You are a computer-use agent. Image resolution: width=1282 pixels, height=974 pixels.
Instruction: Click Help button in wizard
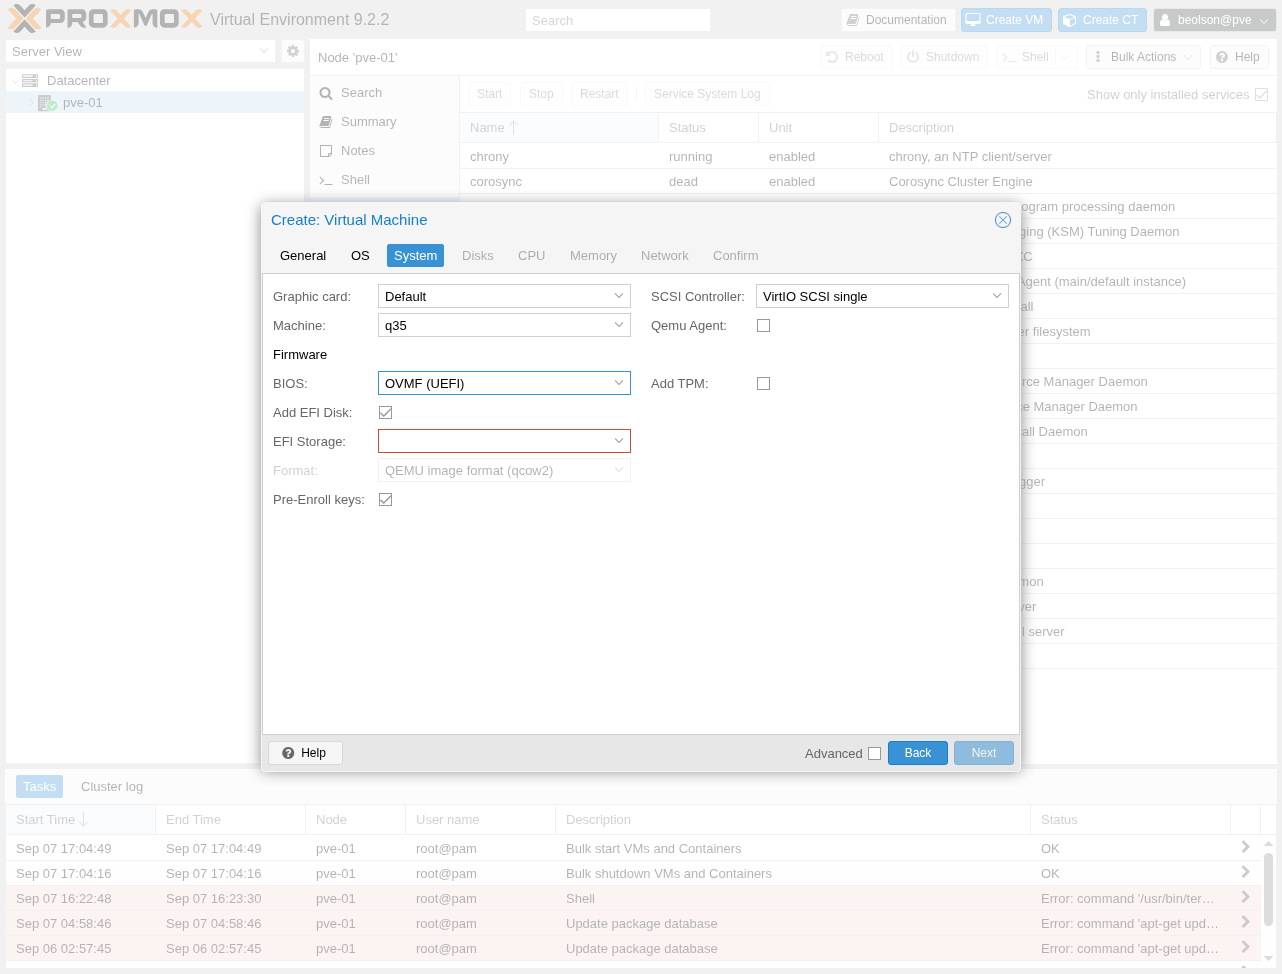pos(305,753)
